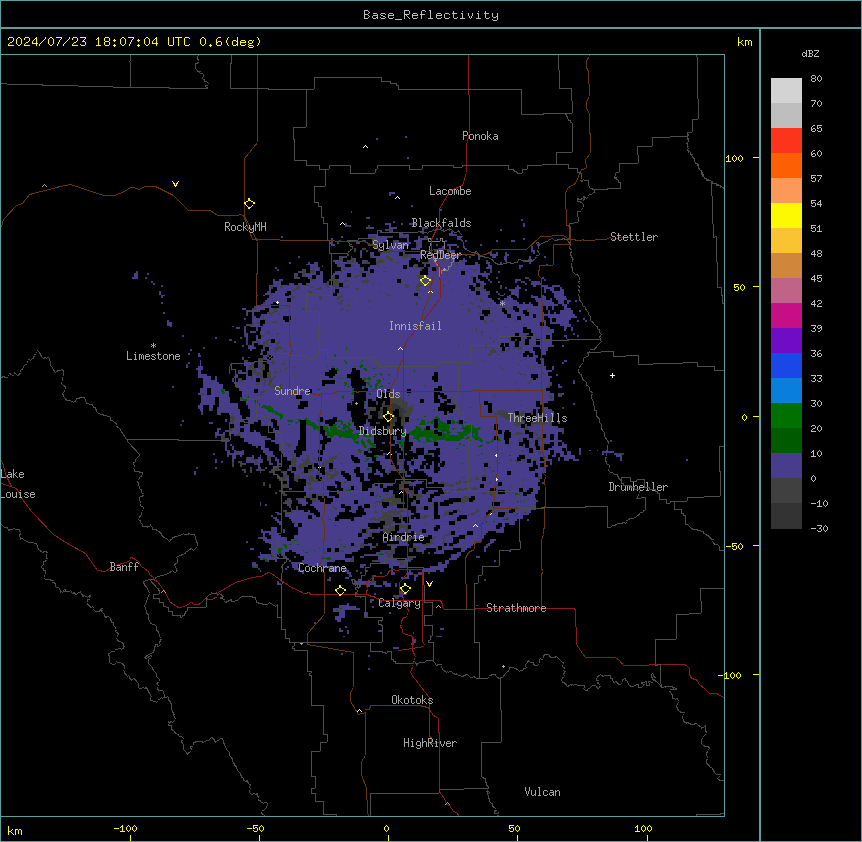Select the red 65-60 dBZ legend swatch

pyautogui.click(x=786, y=140)
